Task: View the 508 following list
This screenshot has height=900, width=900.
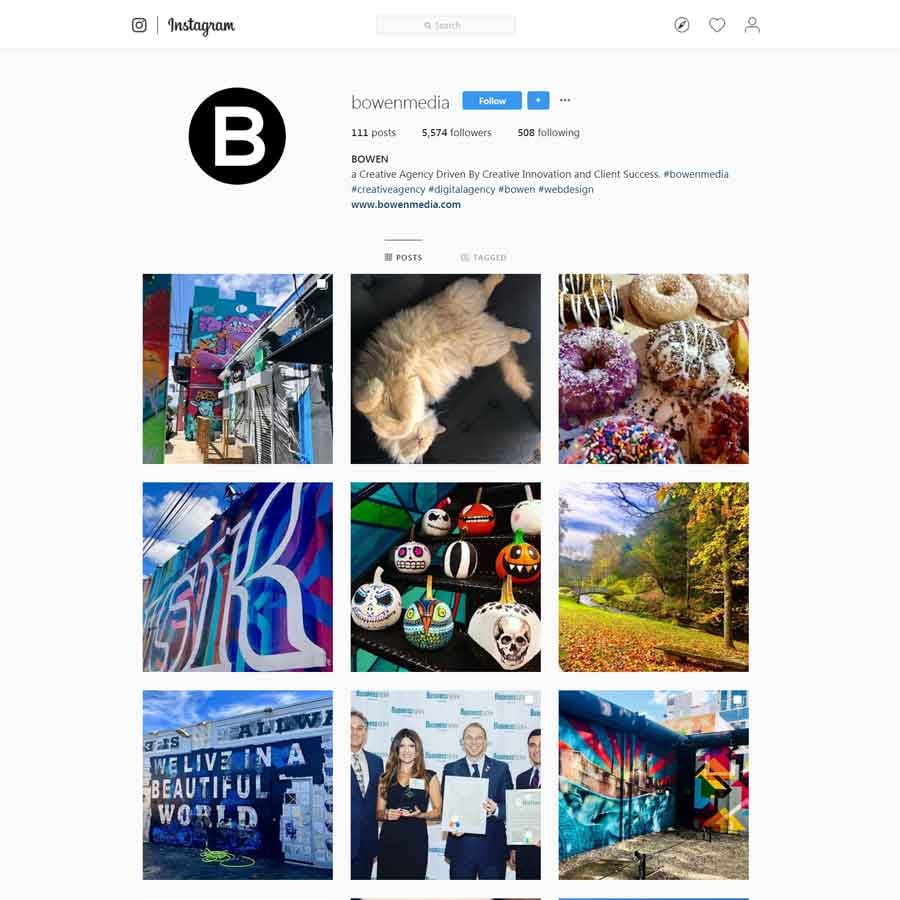Action: [548, 133]
